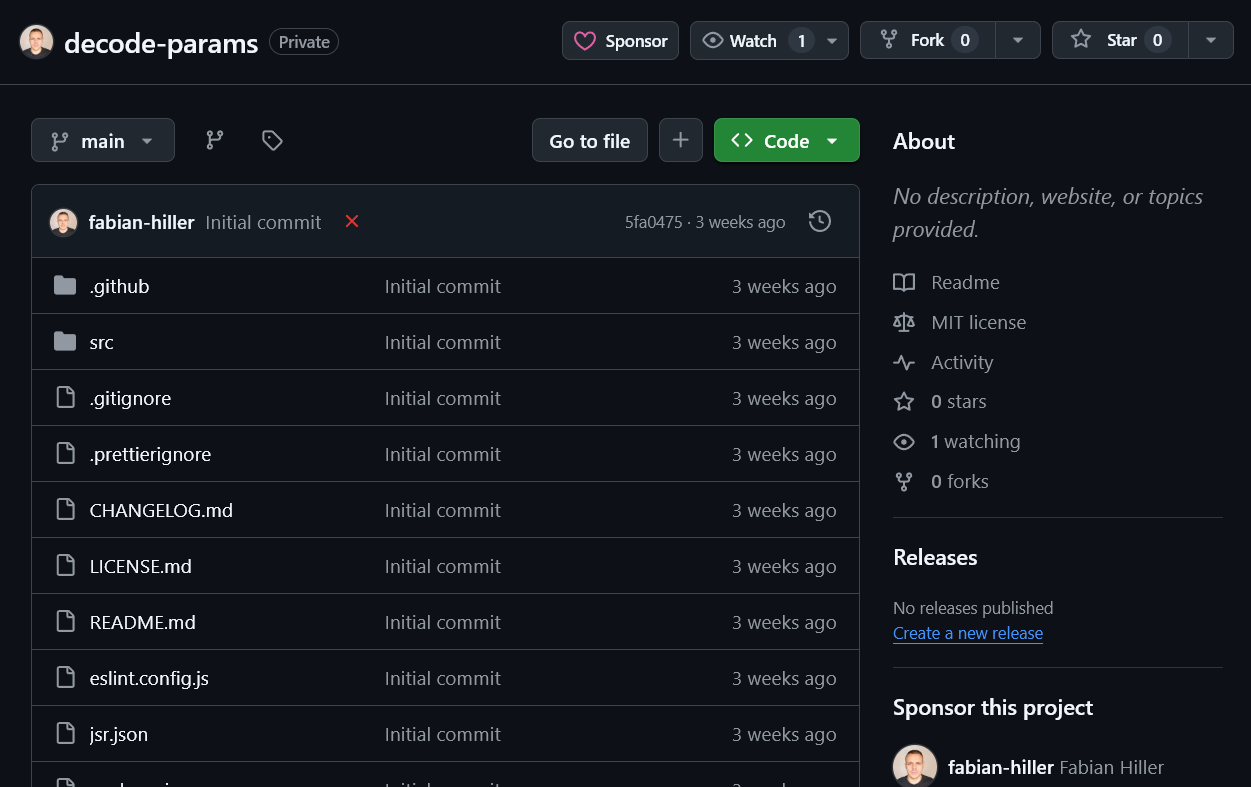Open fabian-hiller in the latest commit bar
Image resolution: width=1251 pixels, height=787 pixels.
pyautogui.click(x=141, y=222)
